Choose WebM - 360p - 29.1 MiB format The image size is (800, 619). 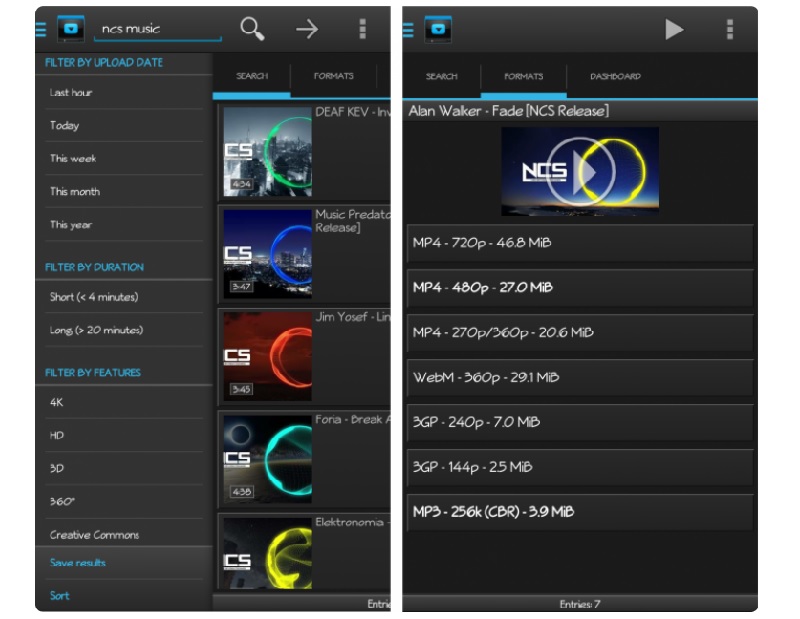pos(580,378)
